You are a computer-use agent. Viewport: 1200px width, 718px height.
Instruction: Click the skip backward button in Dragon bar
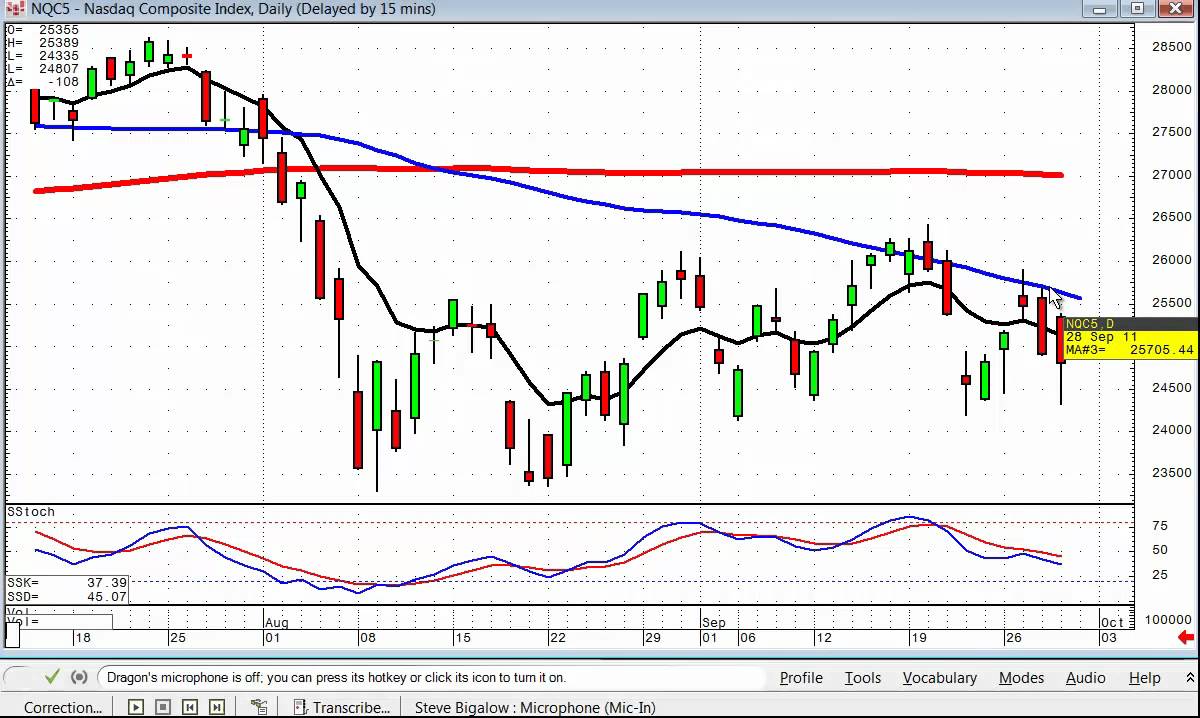click(190, 707)
